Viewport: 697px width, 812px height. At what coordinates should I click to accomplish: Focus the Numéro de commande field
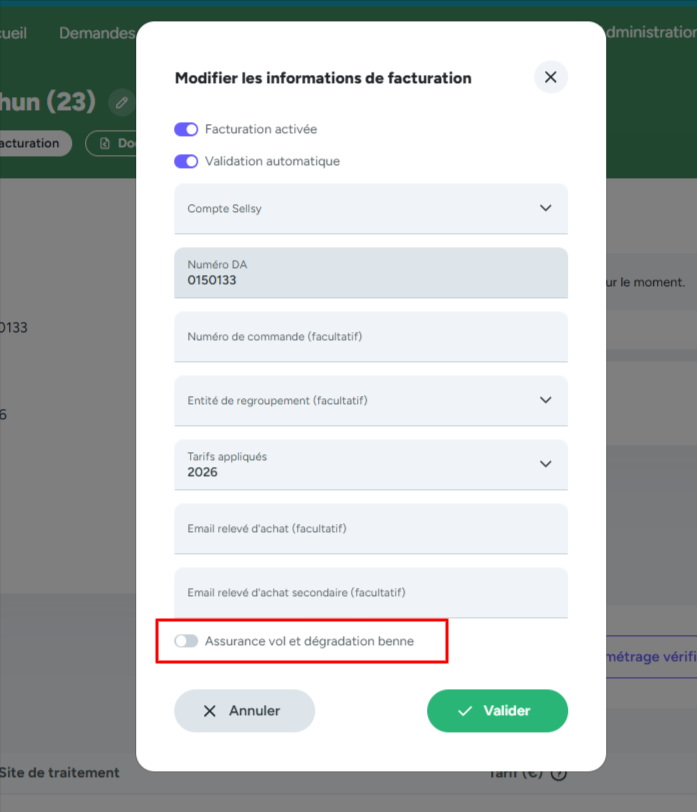(x=370, y=337)
